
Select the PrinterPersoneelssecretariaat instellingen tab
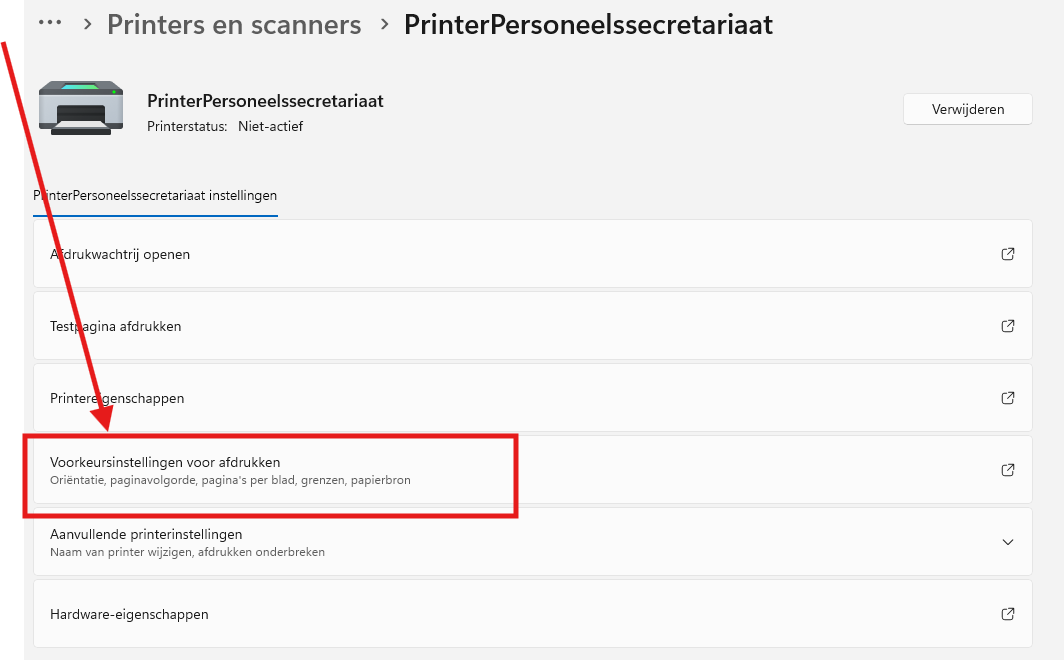155,196
